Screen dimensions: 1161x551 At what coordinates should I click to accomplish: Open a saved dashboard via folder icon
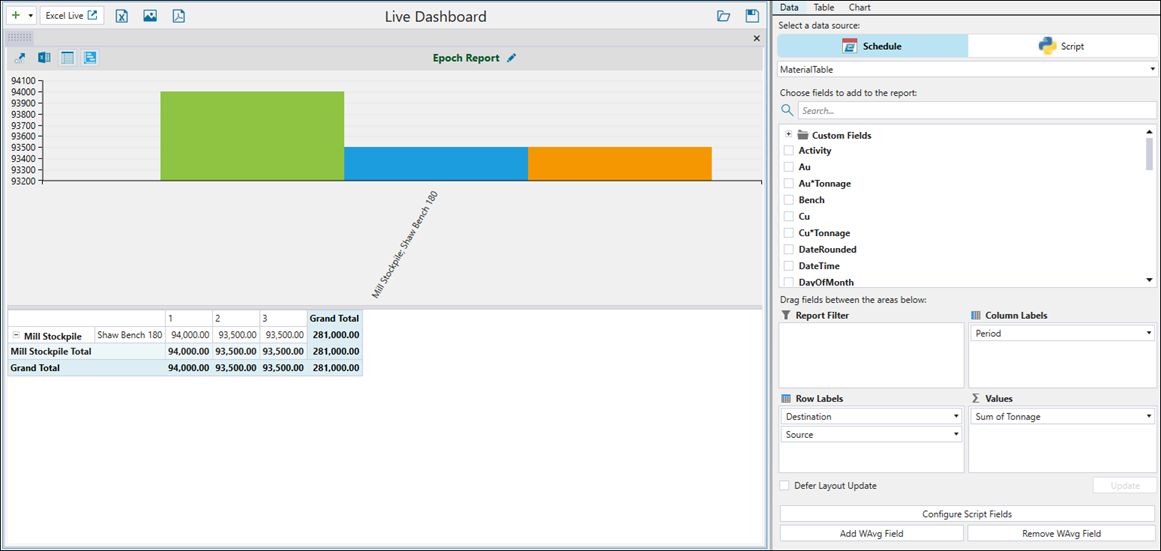point(724,16)
